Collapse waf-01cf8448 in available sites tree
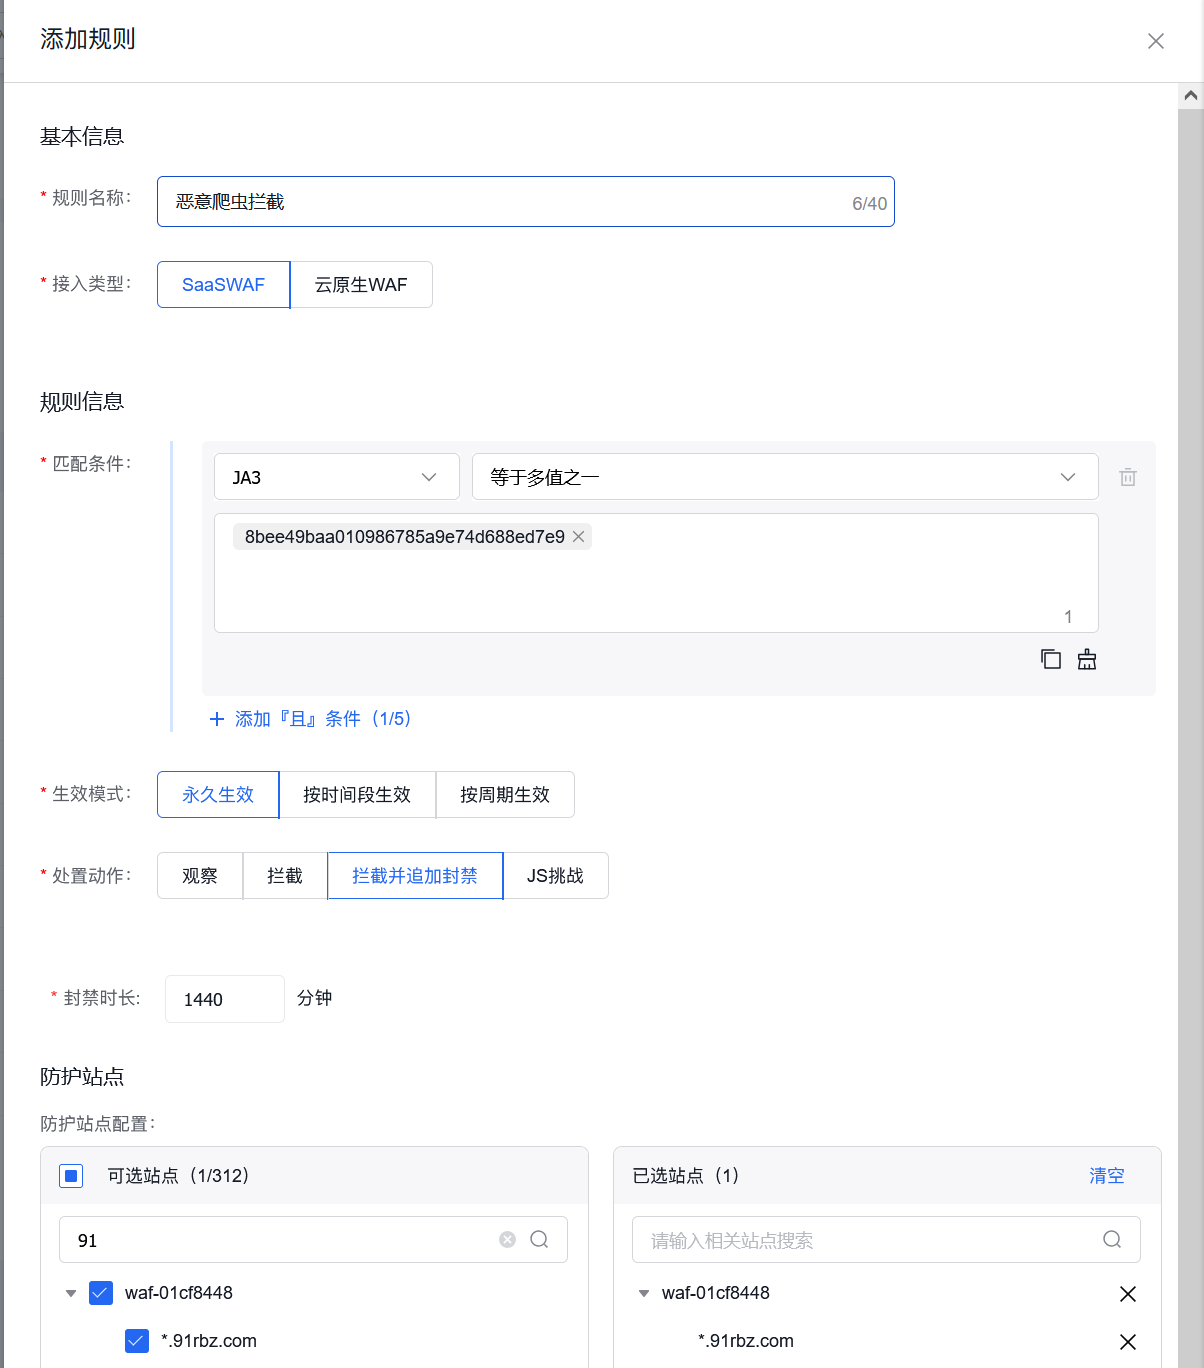Viewport: 1204px width, 1368px height. click(x=71, y=1293)
